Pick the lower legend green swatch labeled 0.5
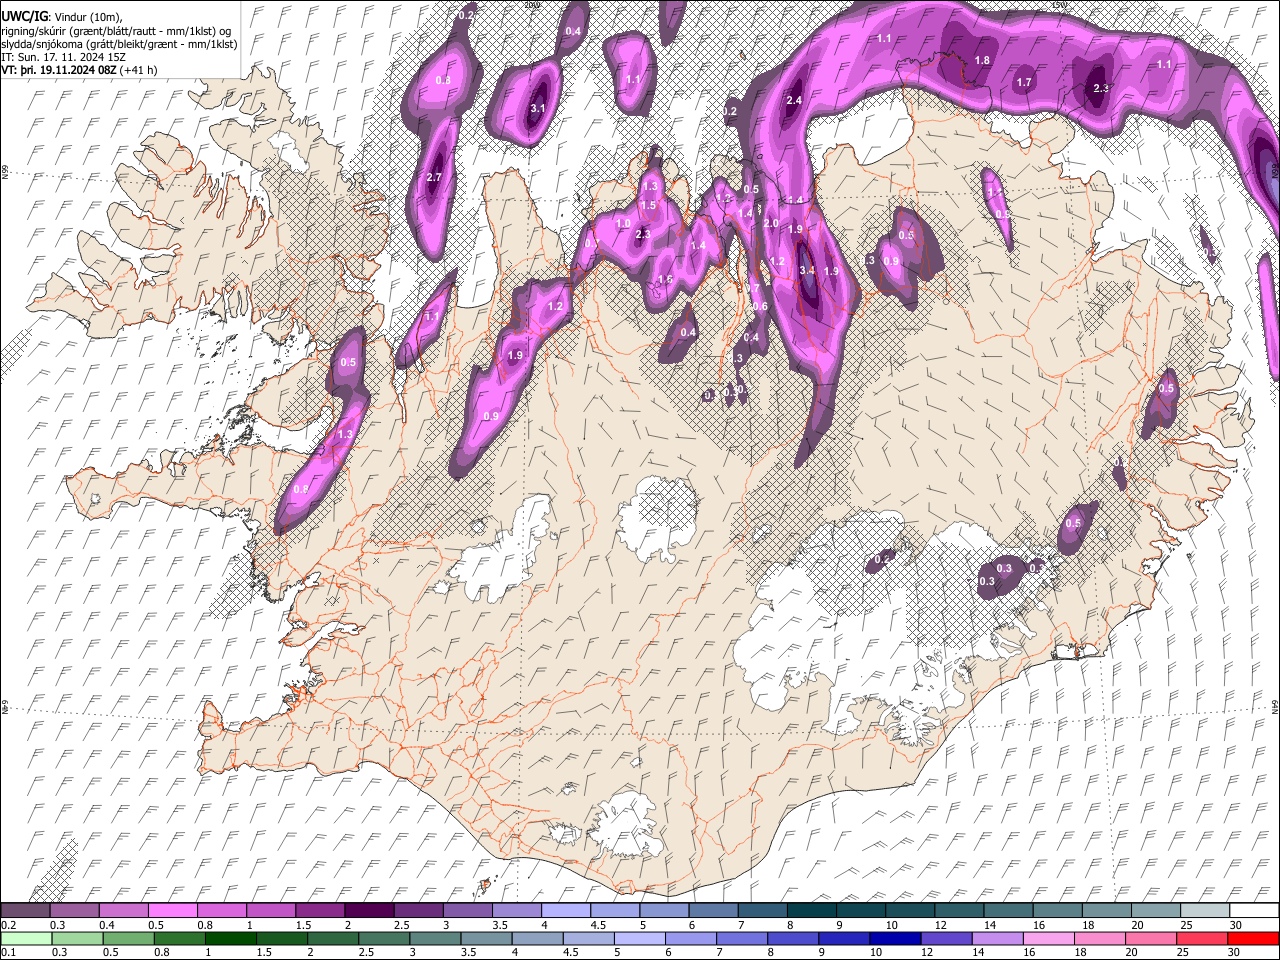The image size is (1280, 960). tap(129, 938)
